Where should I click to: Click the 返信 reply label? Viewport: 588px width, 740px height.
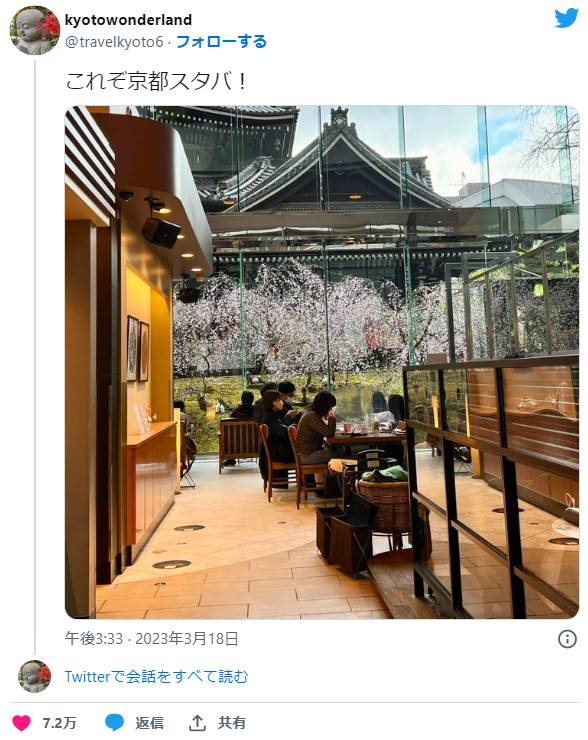point(149,723)
